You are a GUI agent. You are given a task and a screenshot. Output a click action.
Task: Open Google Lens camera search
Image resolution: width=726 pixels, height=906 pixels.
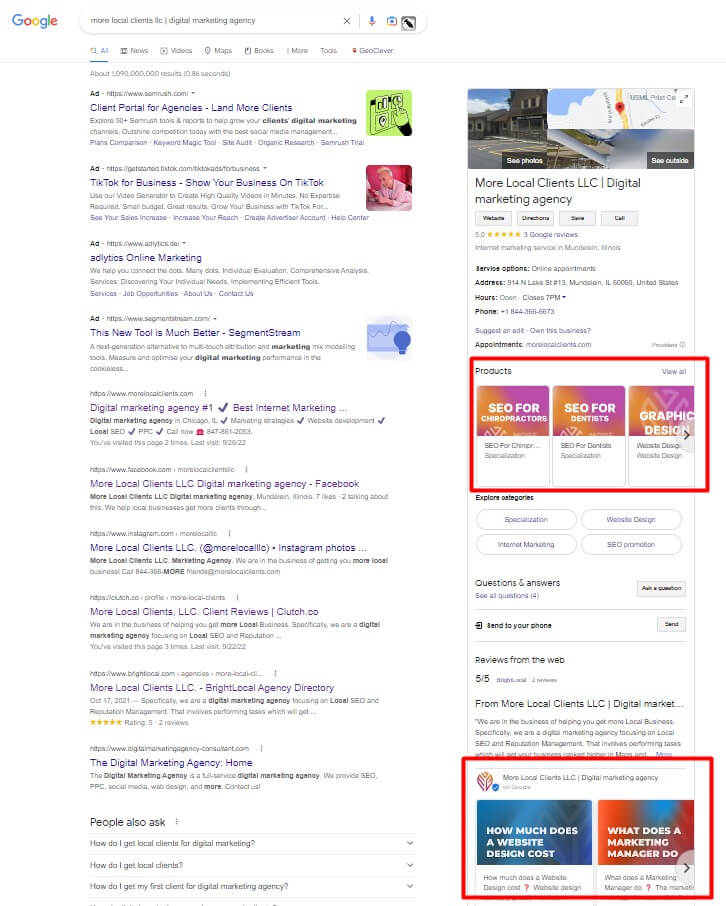(x=392, y=21)
